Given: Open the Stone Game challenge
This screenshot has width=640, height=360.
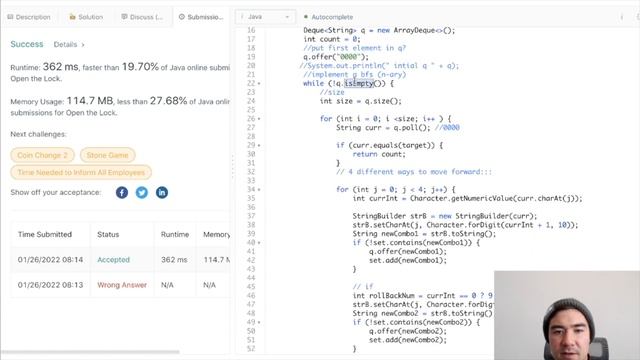Looking at the screenshot, I should [107, 155].
